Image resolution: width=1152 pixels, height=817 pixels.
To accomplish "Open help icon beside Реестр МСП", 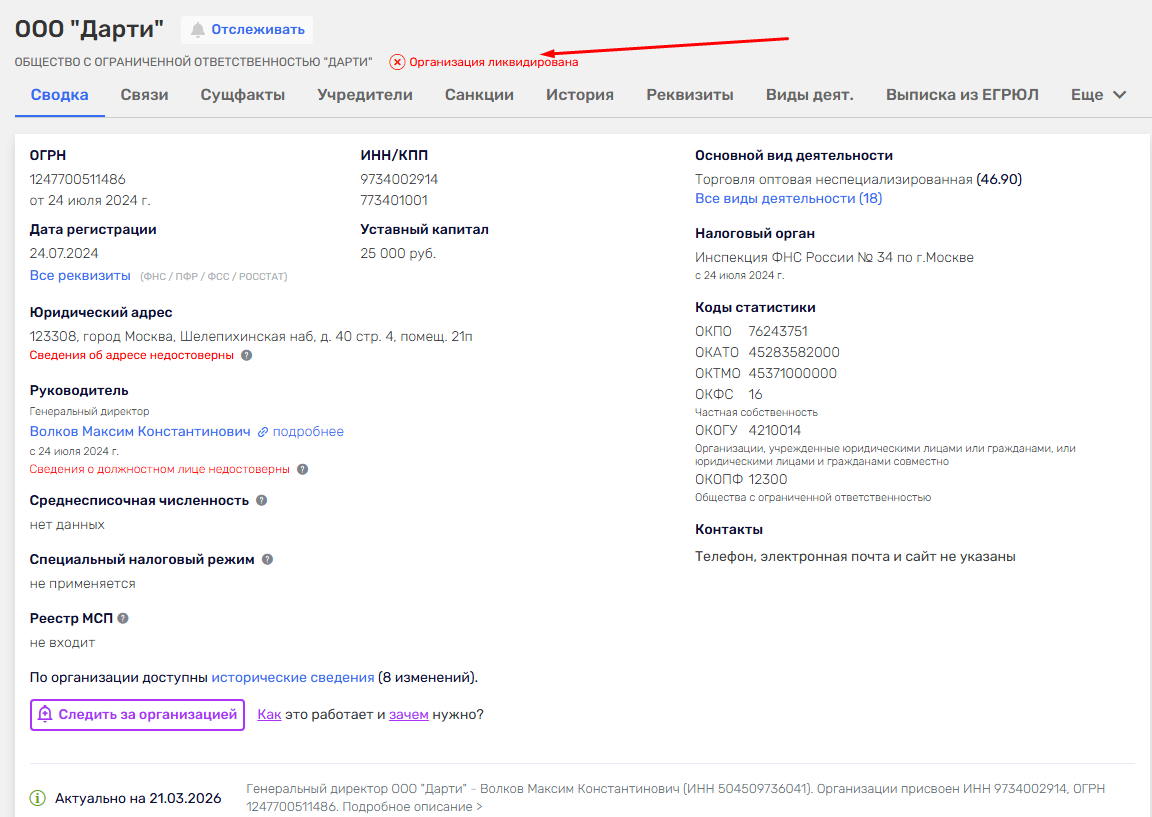I will (123, 618).
